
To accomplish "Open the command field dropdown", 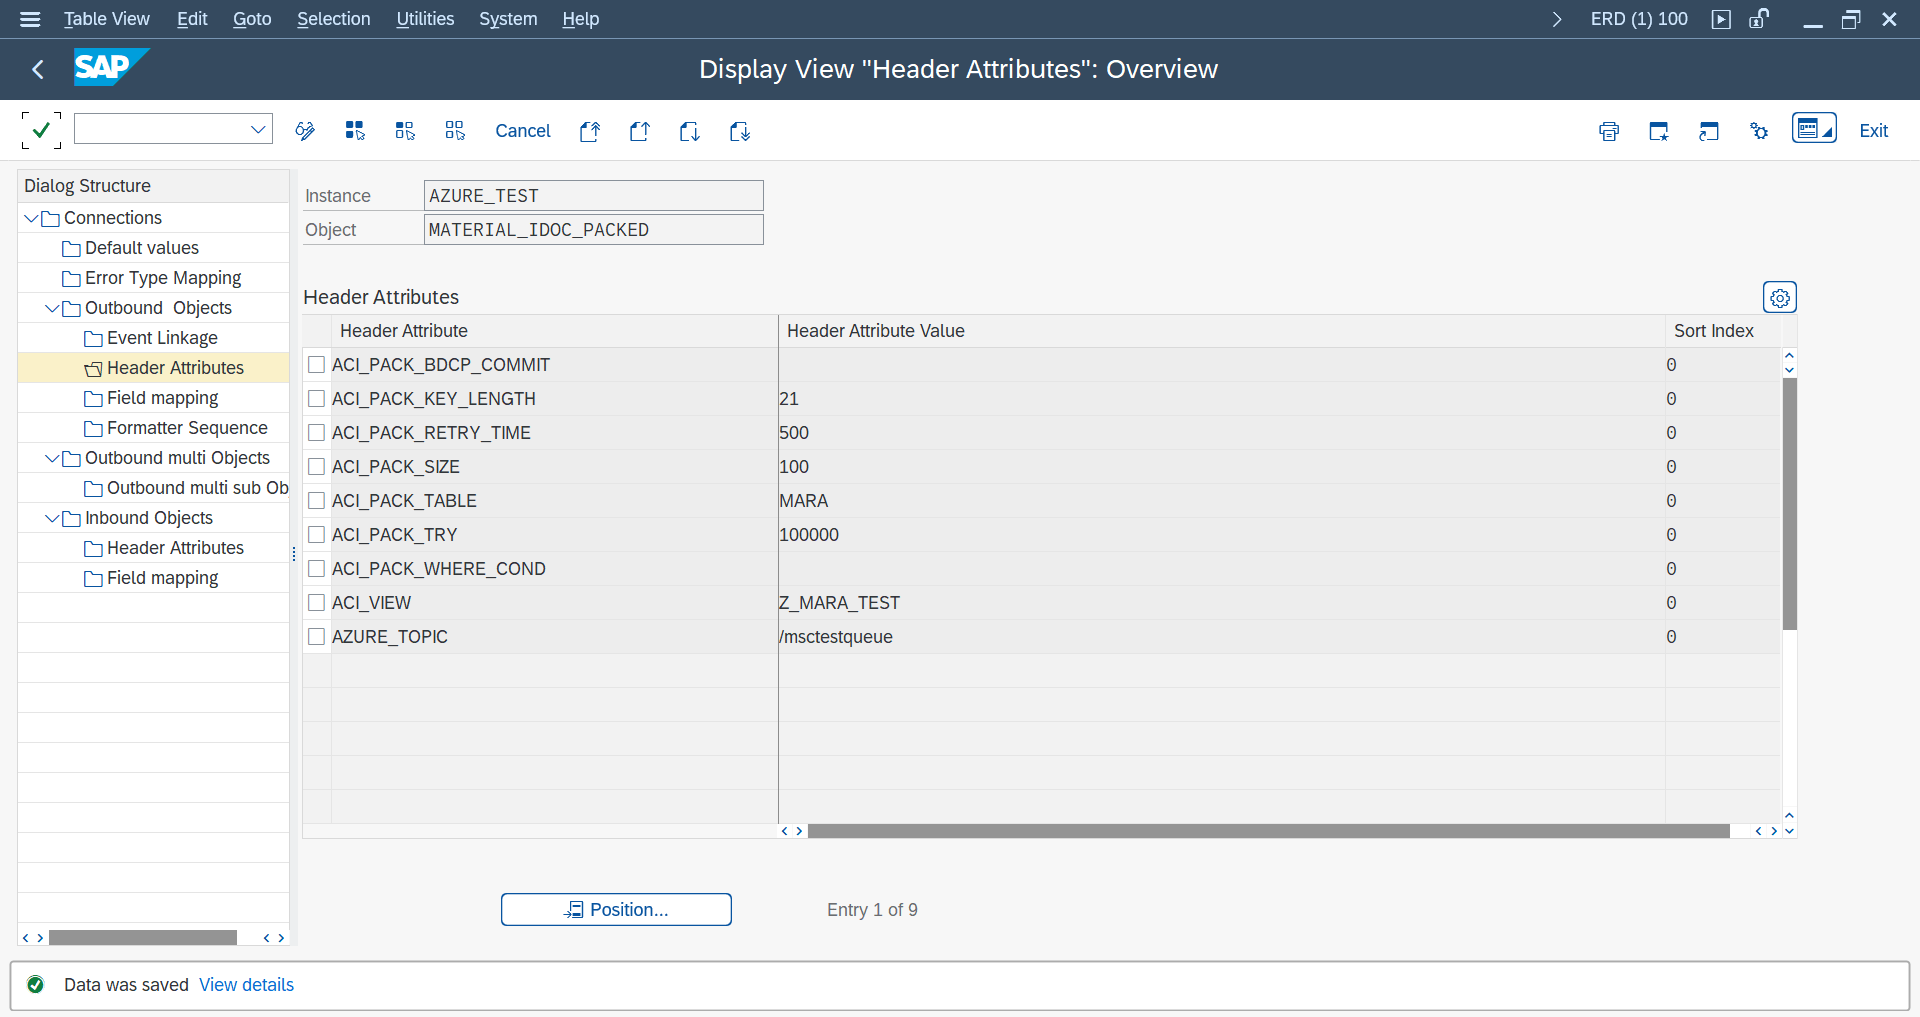I will pyautogui.click(x=258, y=129).
